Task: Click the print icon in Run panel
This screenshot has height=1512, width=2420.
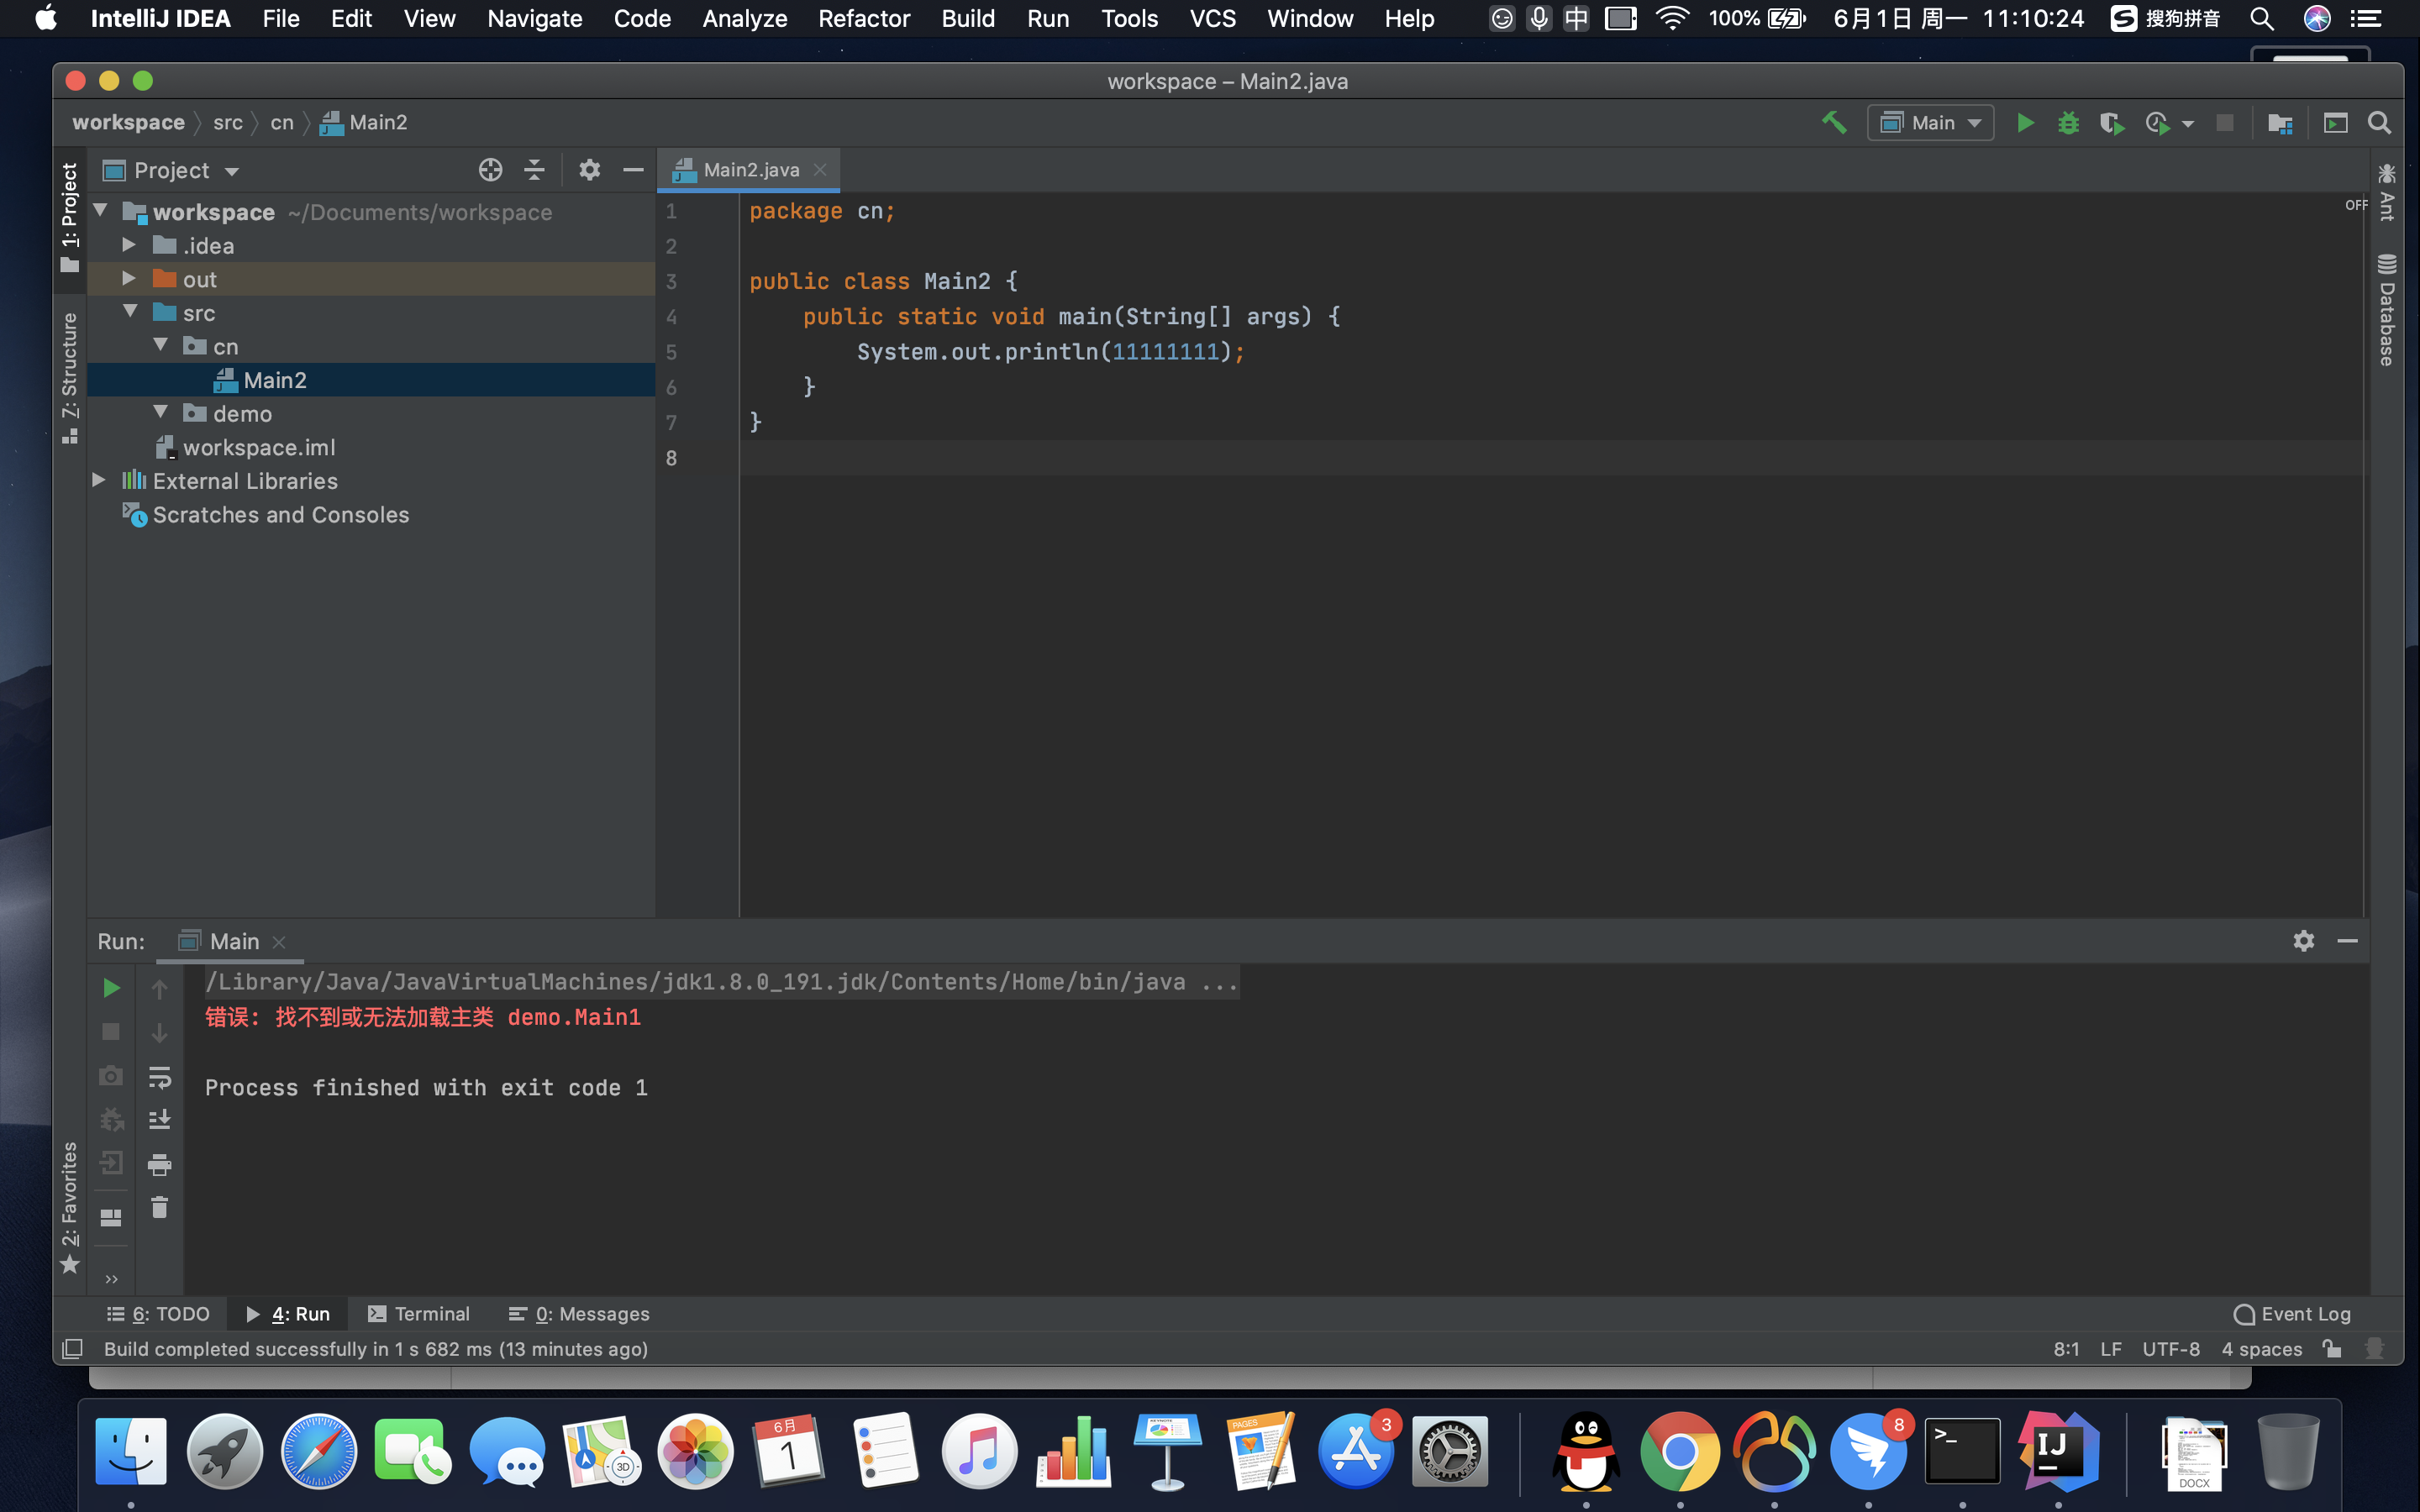Action: tap(159, 1164)
